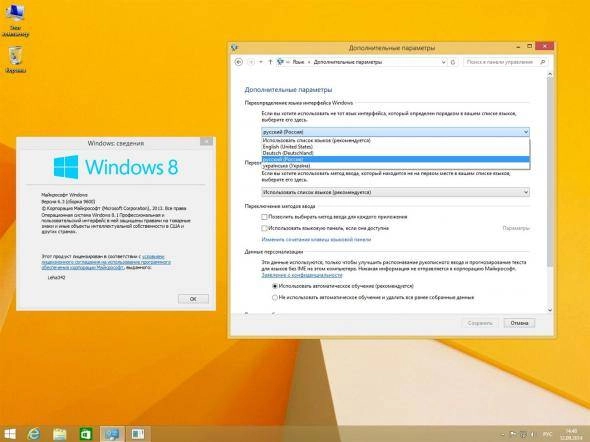Open File Explorer from taskbar
590x442 pixels.
point(59,434)
